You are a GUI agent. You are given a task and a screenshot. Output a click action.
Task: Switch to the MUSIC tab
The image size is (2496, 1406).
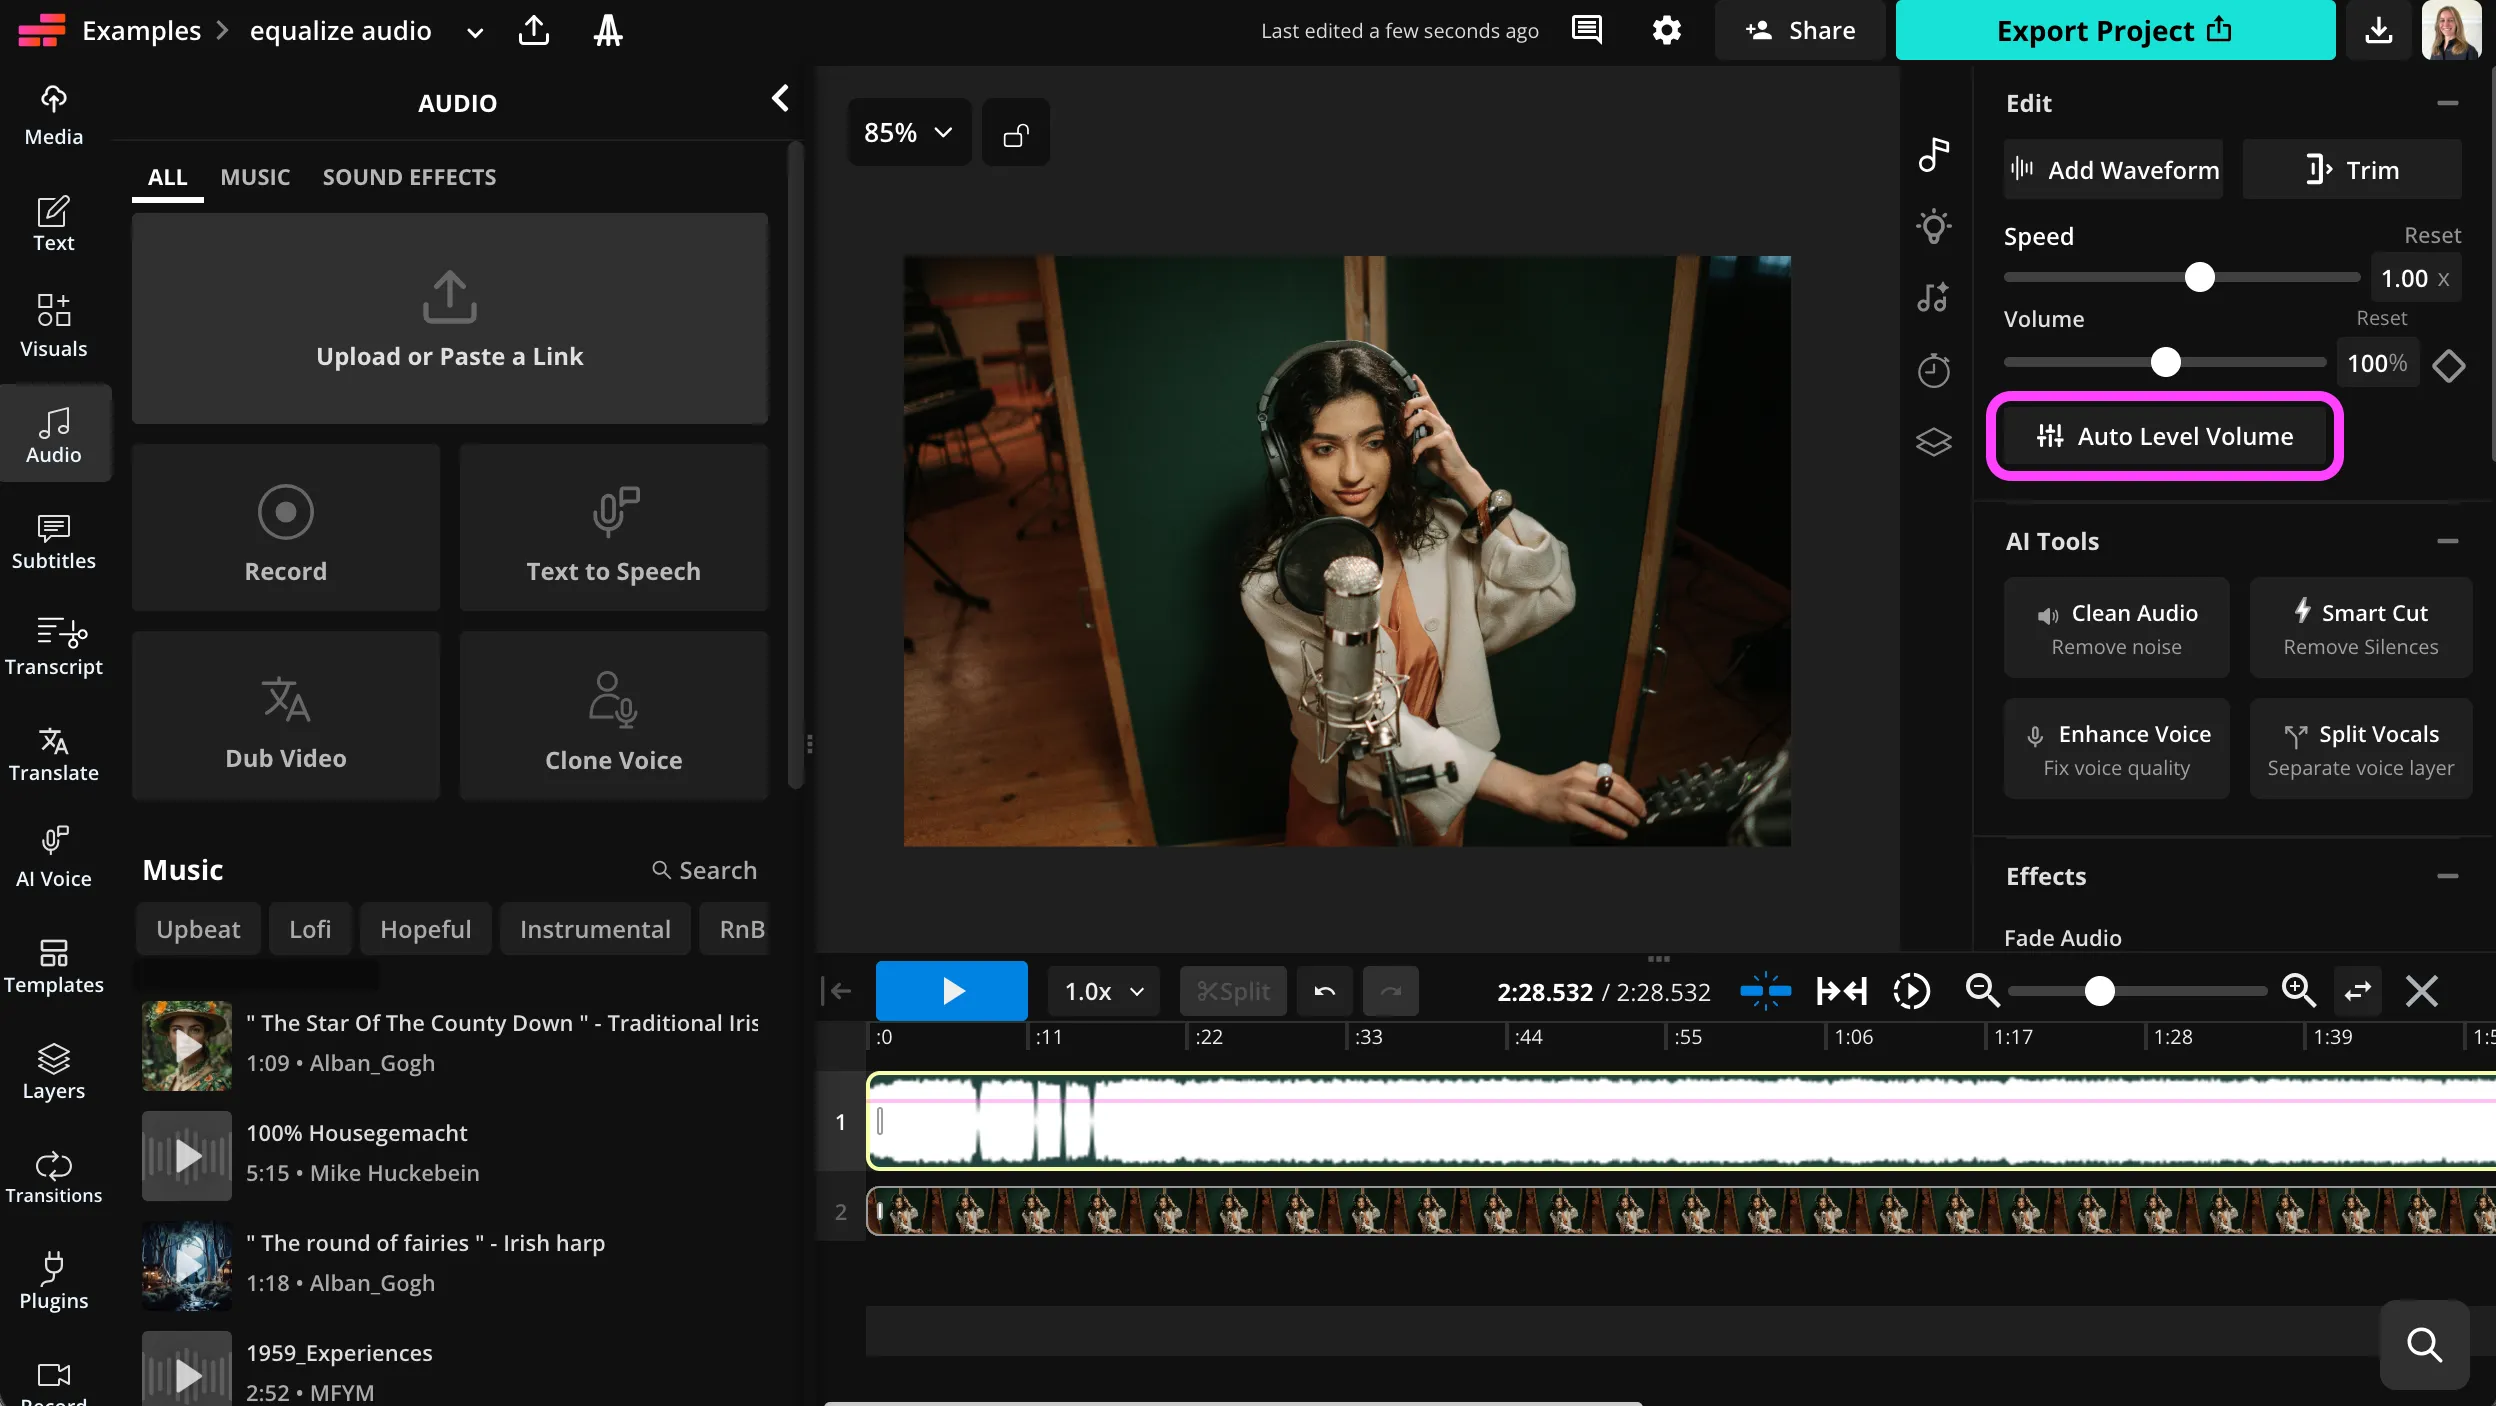pyautogui.click(x=255, y=177)
